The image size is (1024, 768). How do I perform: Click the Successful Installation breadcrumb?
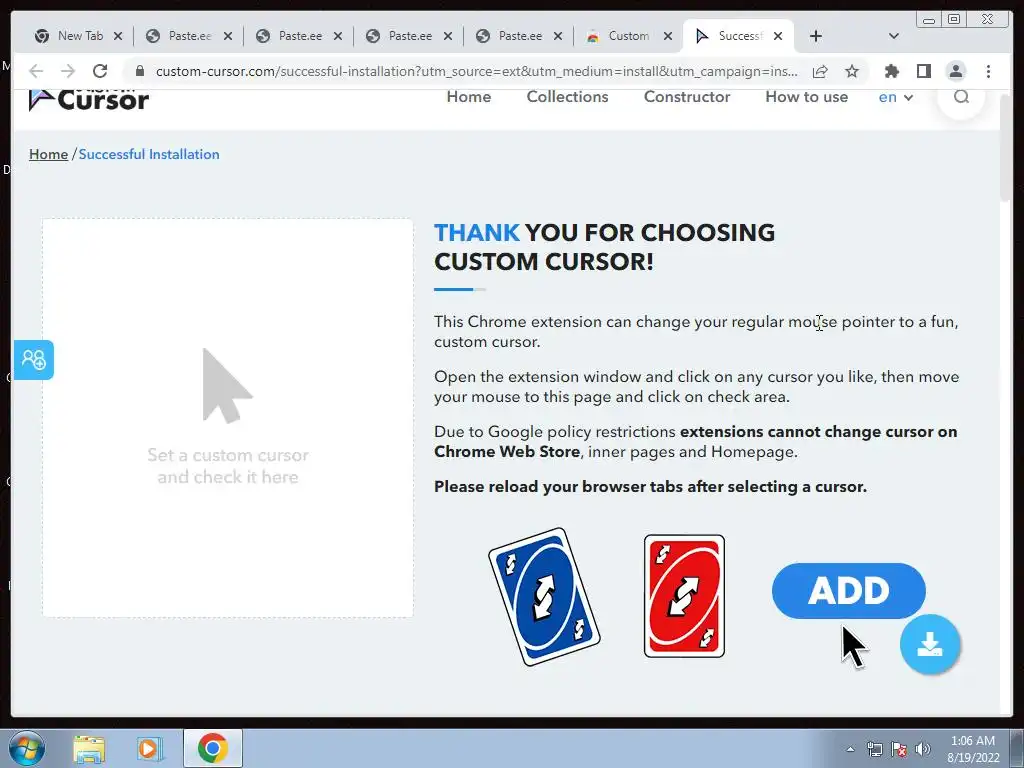pyautogui.click(x=149, y=154)
